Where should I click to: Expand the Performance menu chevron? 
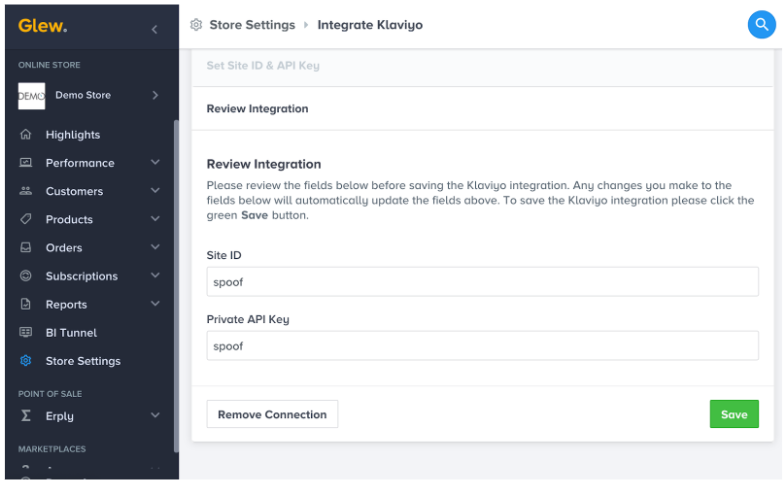[155, 162]
